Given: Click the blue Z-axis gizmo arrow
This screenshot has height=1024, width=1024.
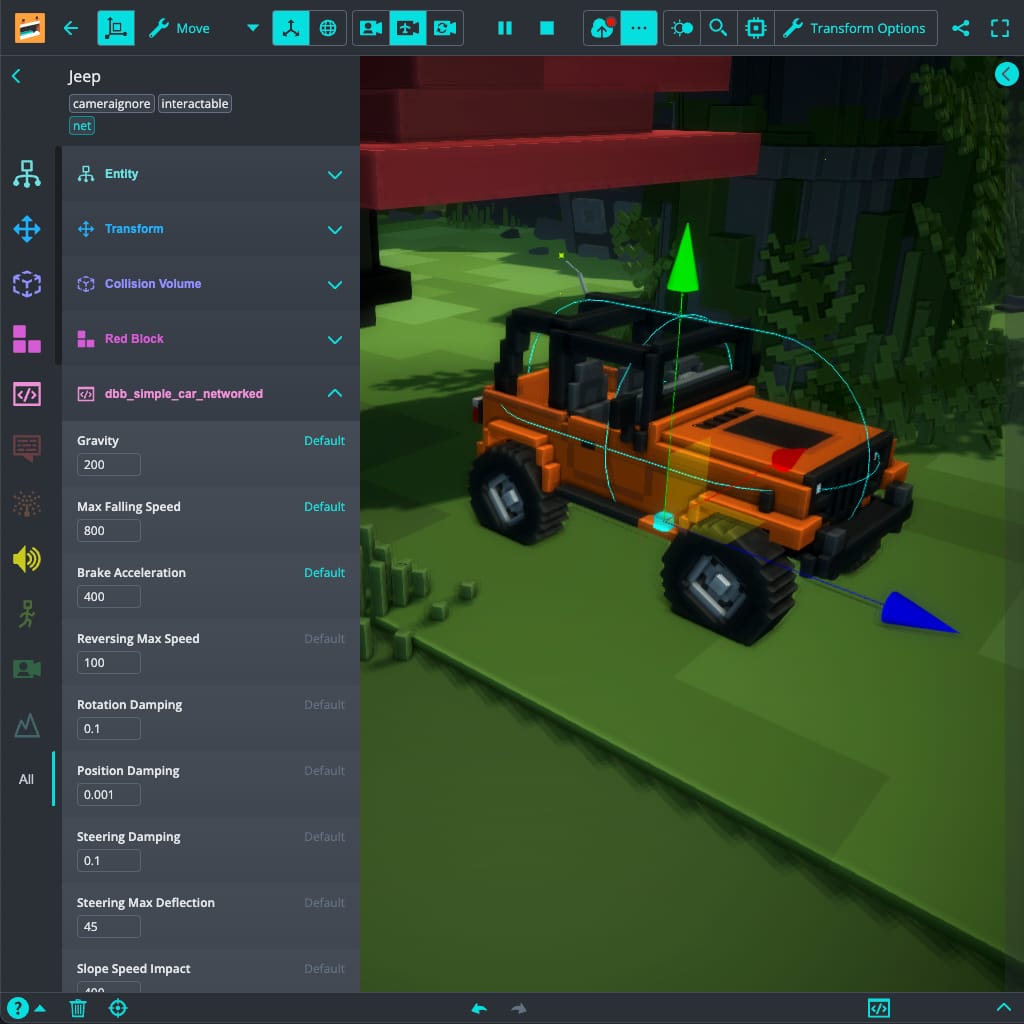Looking at the screenshot, I should point(917,615).
